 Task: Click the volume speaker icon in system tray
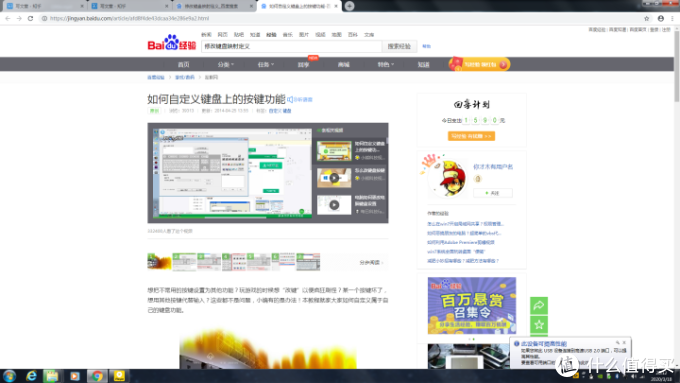[634, 376]
